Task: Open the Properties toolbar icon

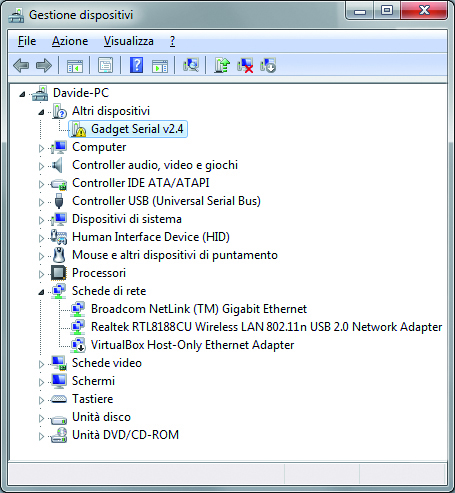Action: pyautogui.click(x=105, y=65)
